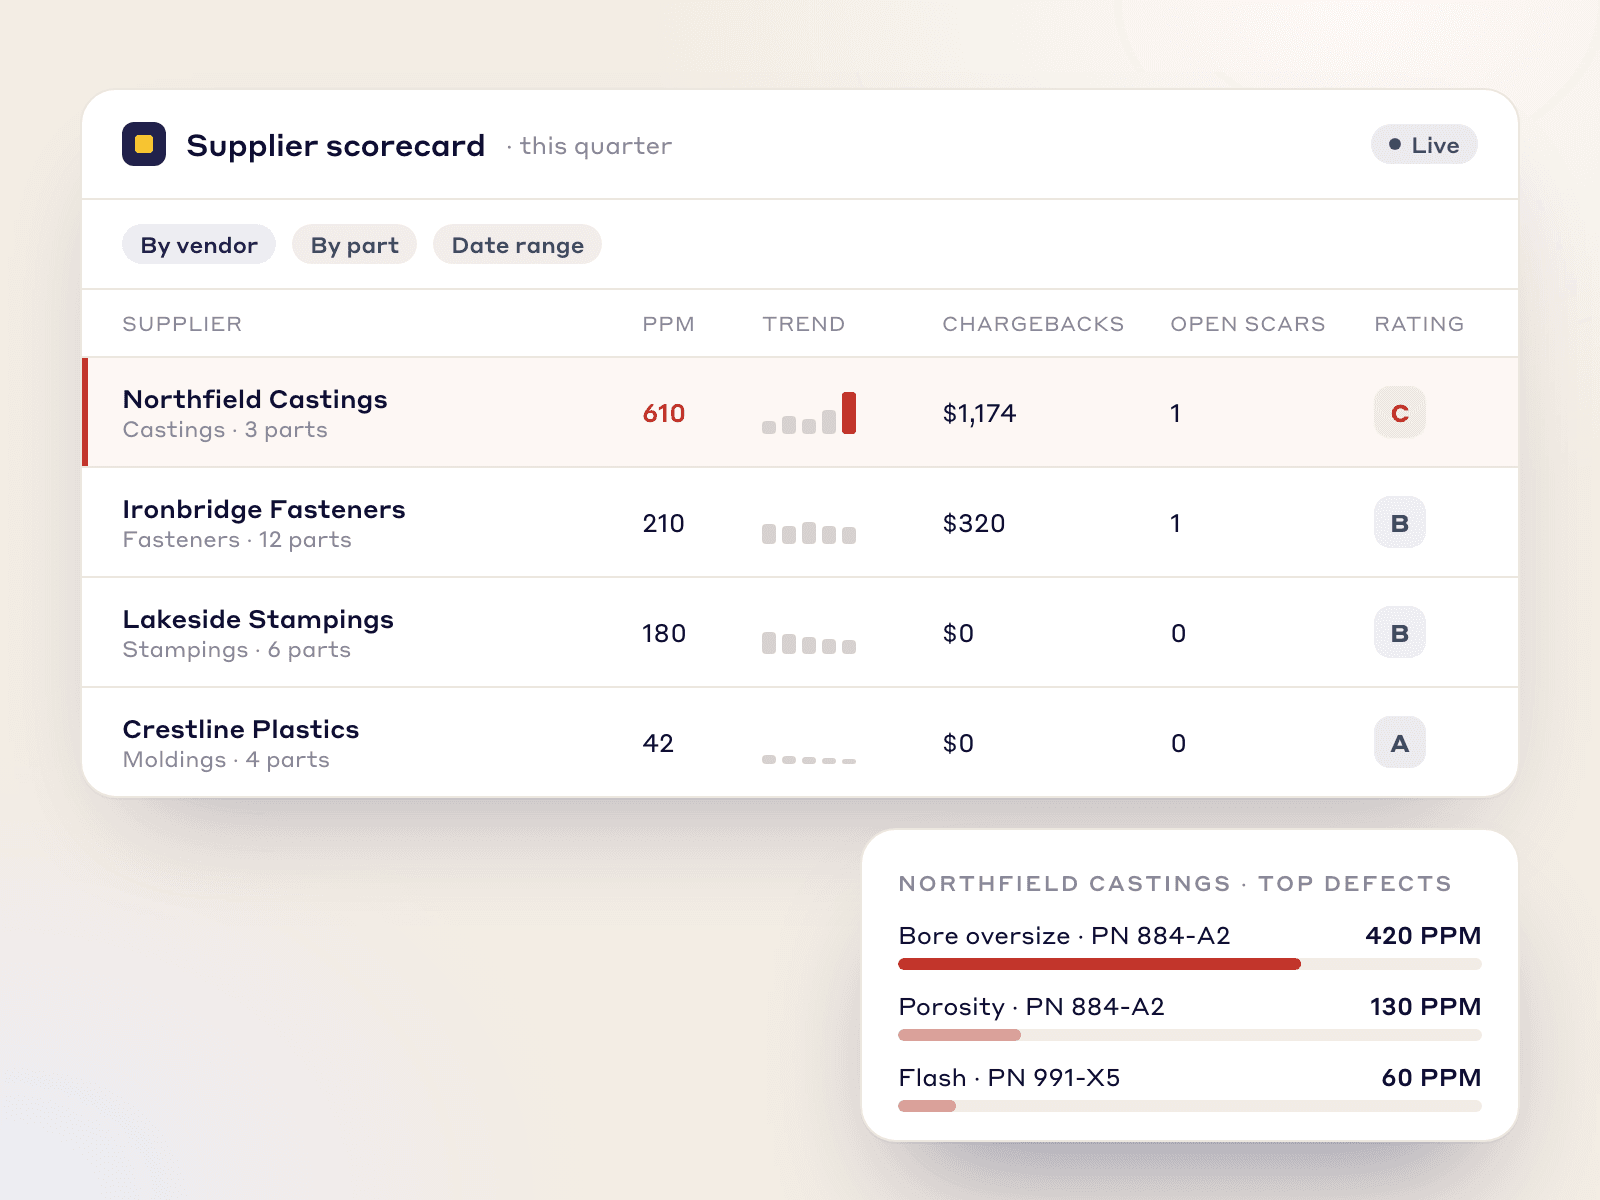Open the Northfield Castings supplier row
The image size is (1600, 1200).
(800, 412)
